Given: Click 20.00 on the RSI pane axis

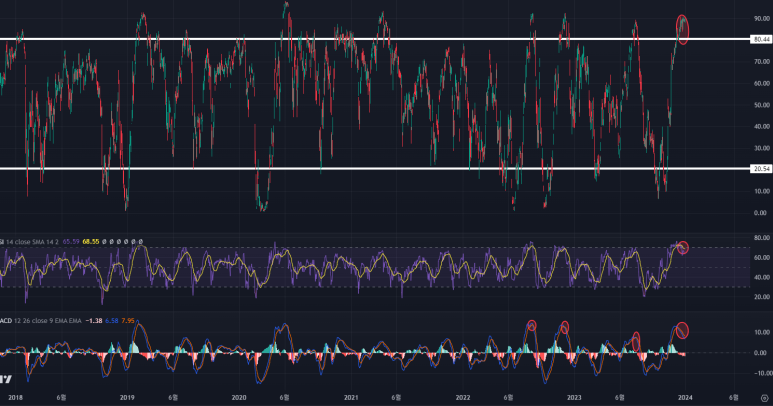Looking at the screenshot, I should pos(761,297).
